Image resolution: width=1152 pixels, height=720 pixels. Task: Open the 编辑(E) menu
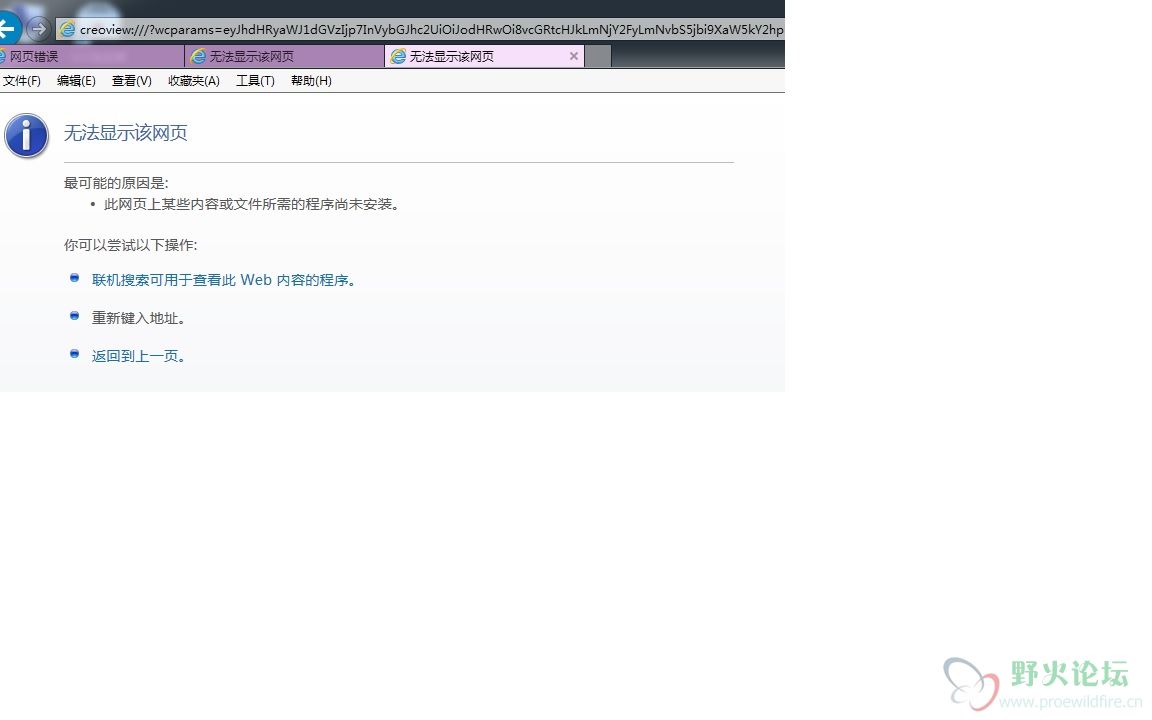point(76,81)
